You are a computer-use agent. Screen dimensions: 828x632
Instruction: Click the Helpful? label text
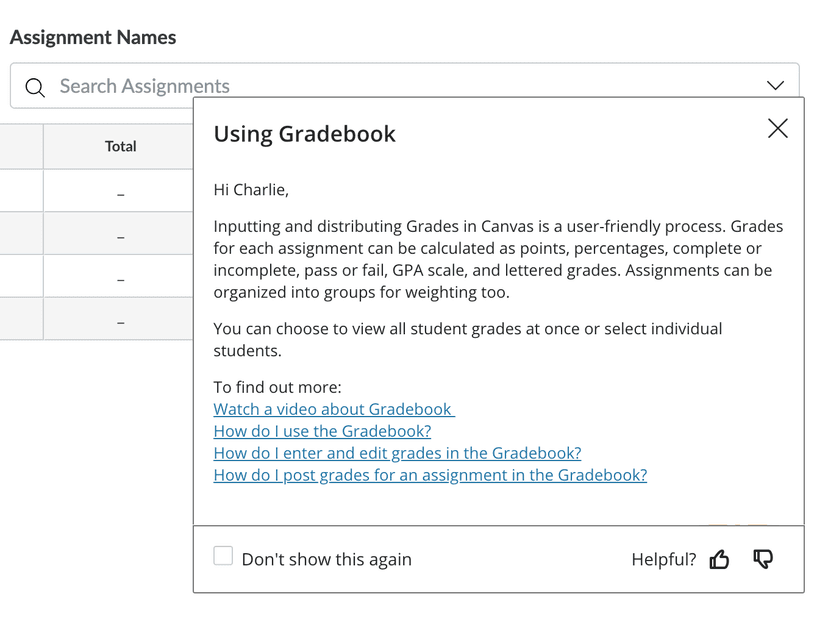pyautogui.click(x=663, y=559)
